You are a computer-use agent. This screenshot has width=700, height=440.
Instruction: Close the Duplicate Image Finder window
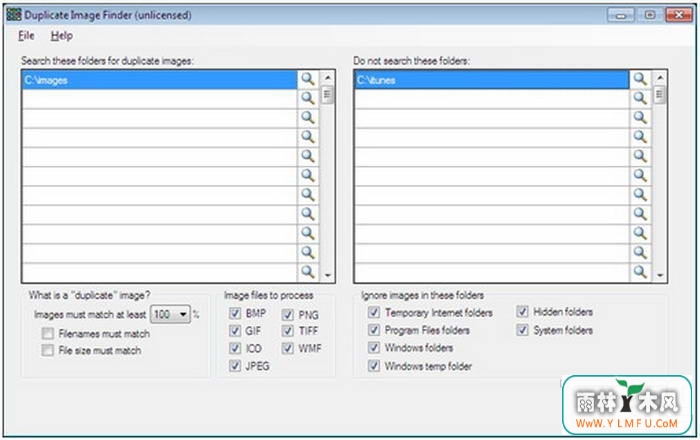679,15
